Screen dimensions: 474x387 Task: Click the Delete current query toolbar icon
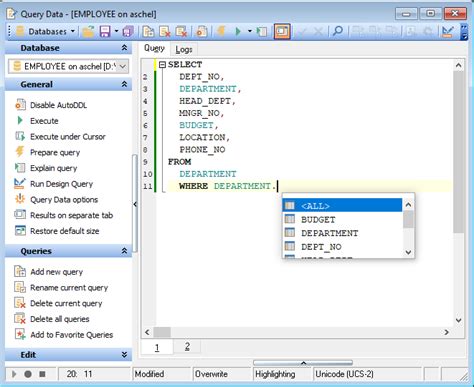coord(165,32)
